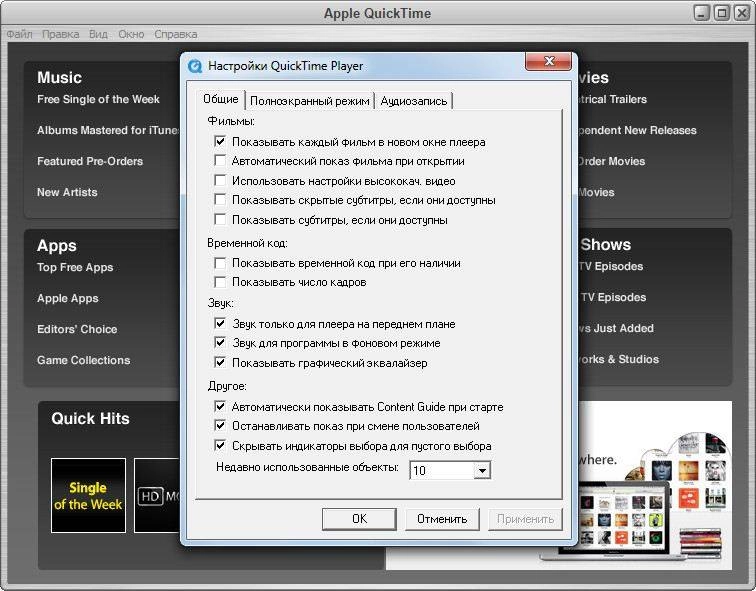Click the 'Отменить' button
Image resolution: width=756 pixels, height=591 pixels.
[442, 519]
